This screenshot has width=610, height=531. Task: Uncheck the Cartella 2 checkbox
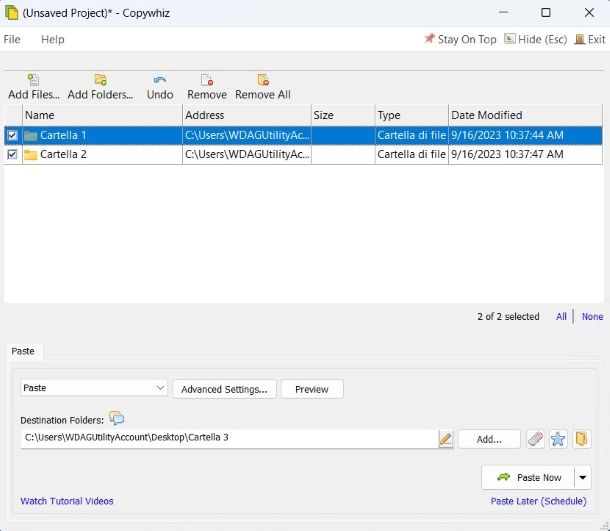coord(12,154)
